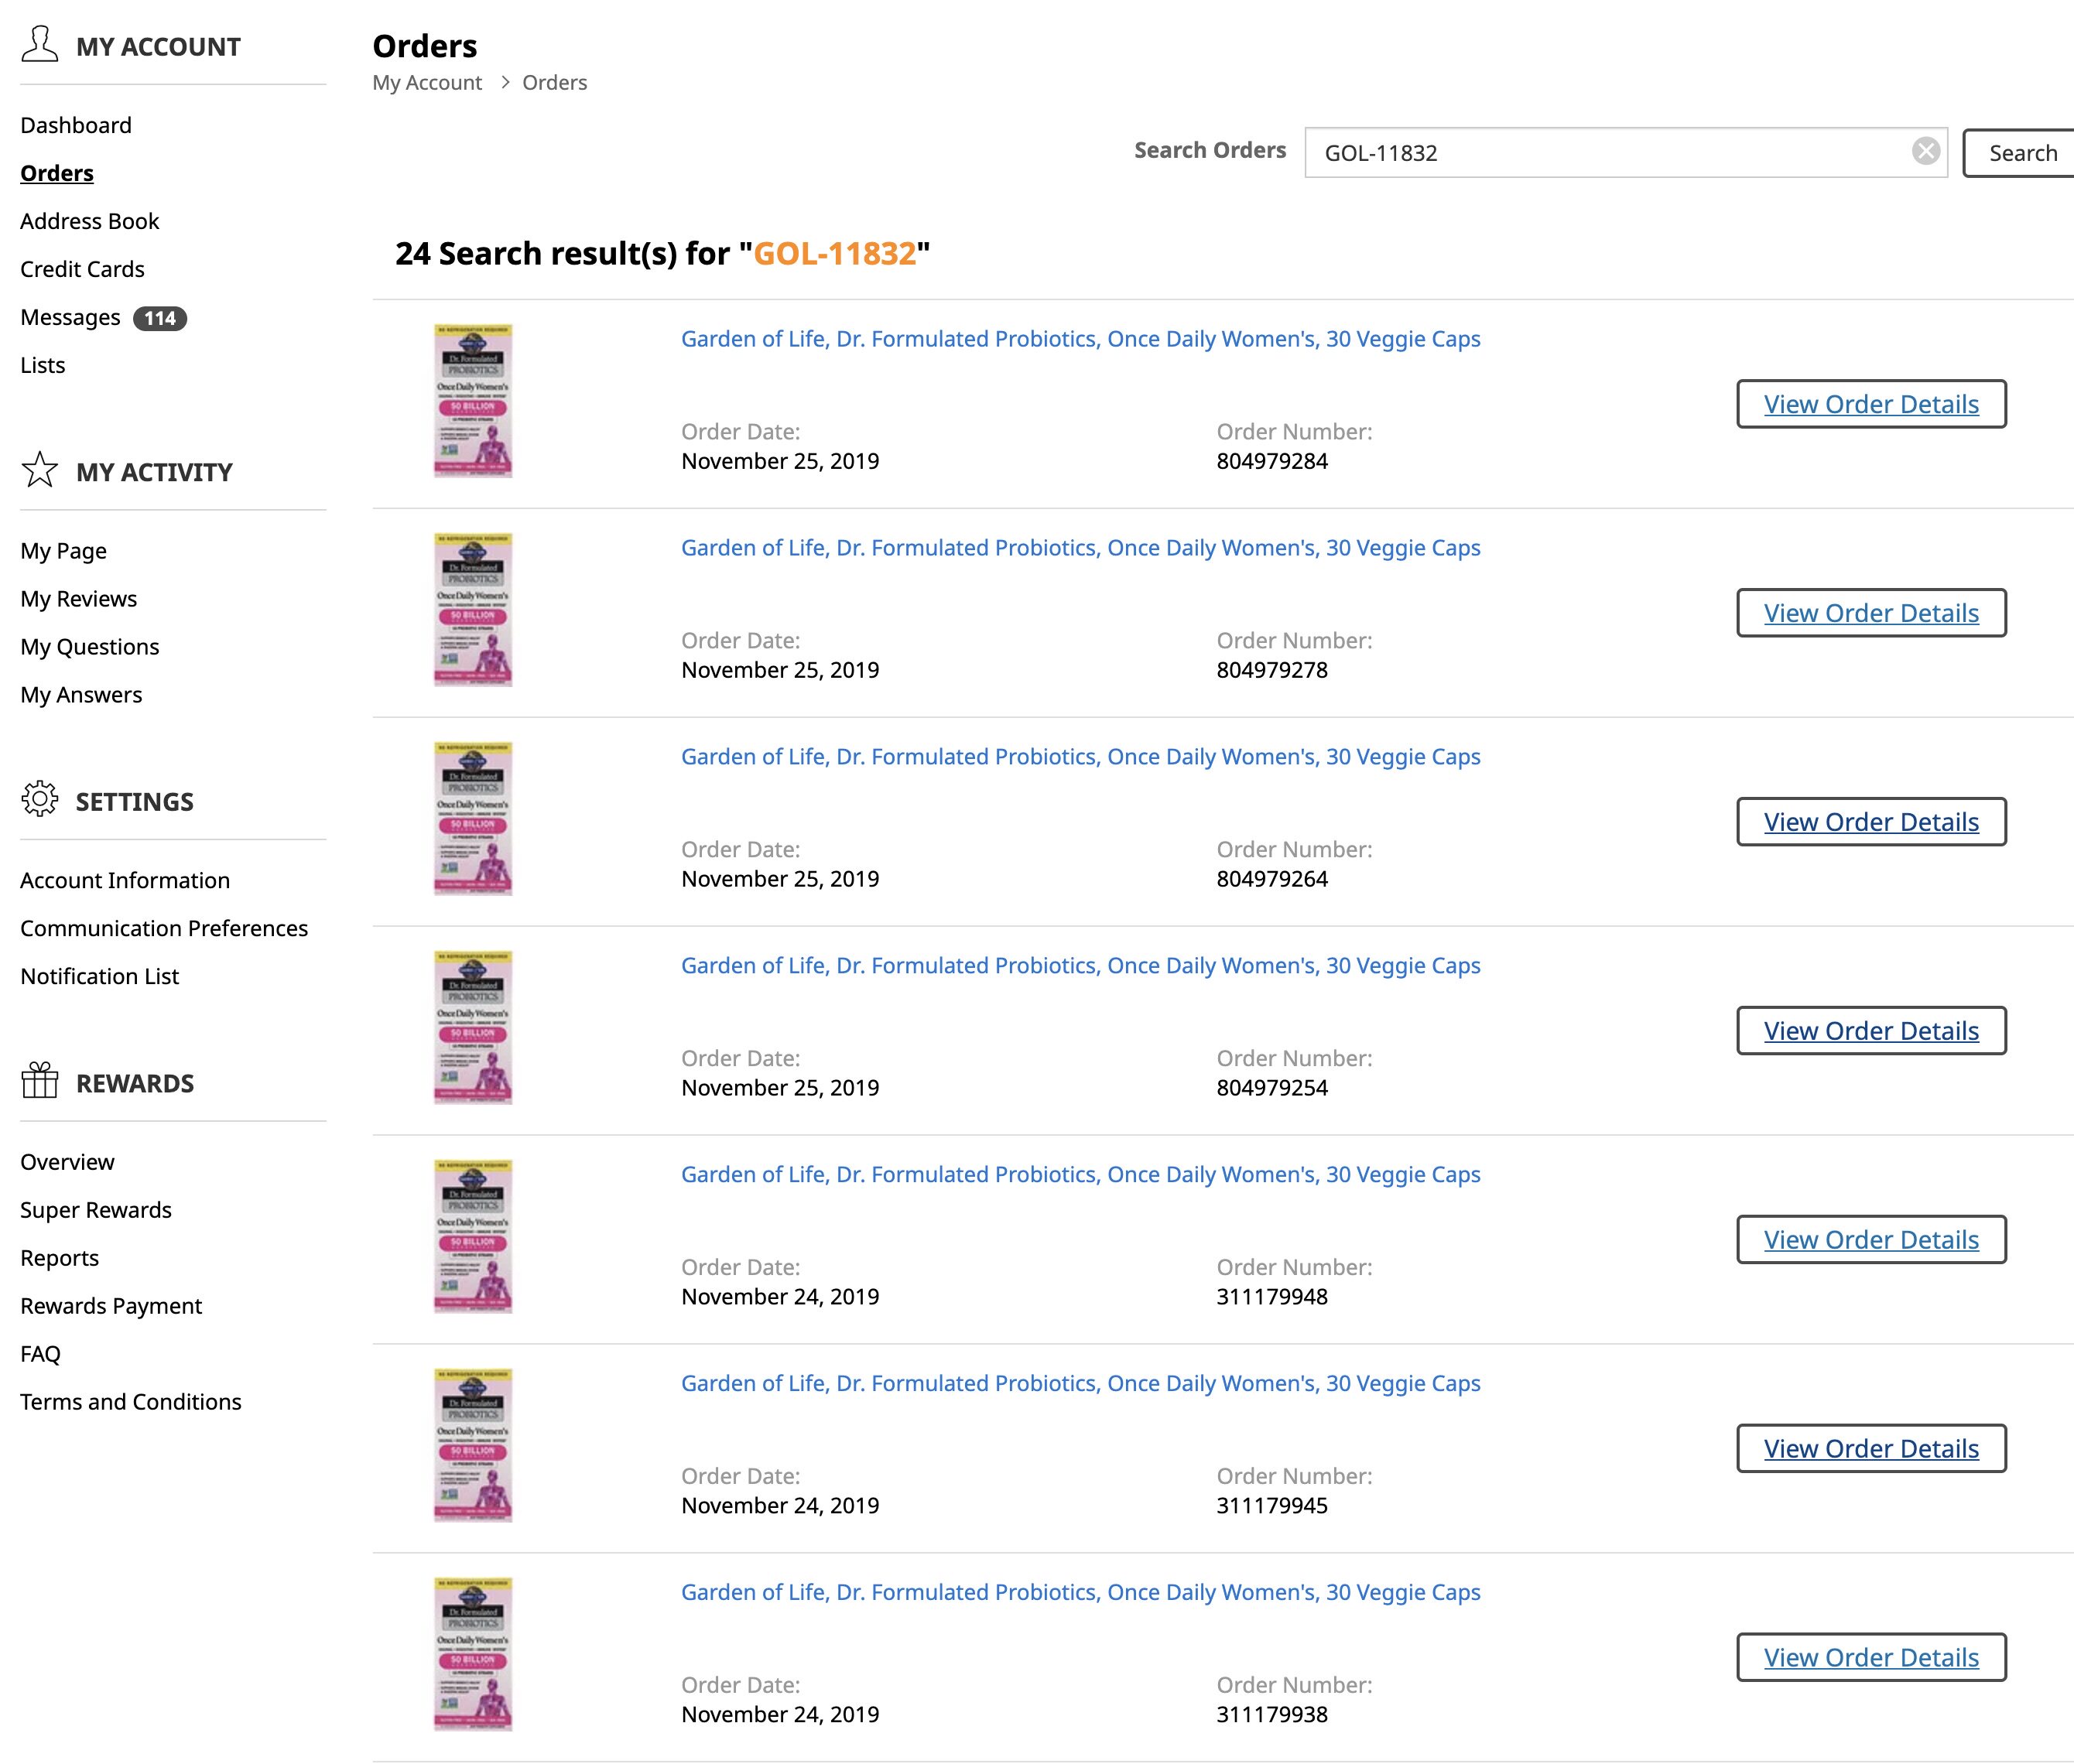
Task: Open product thumbnail of order 804979278
Action: (x=473, y=610)
